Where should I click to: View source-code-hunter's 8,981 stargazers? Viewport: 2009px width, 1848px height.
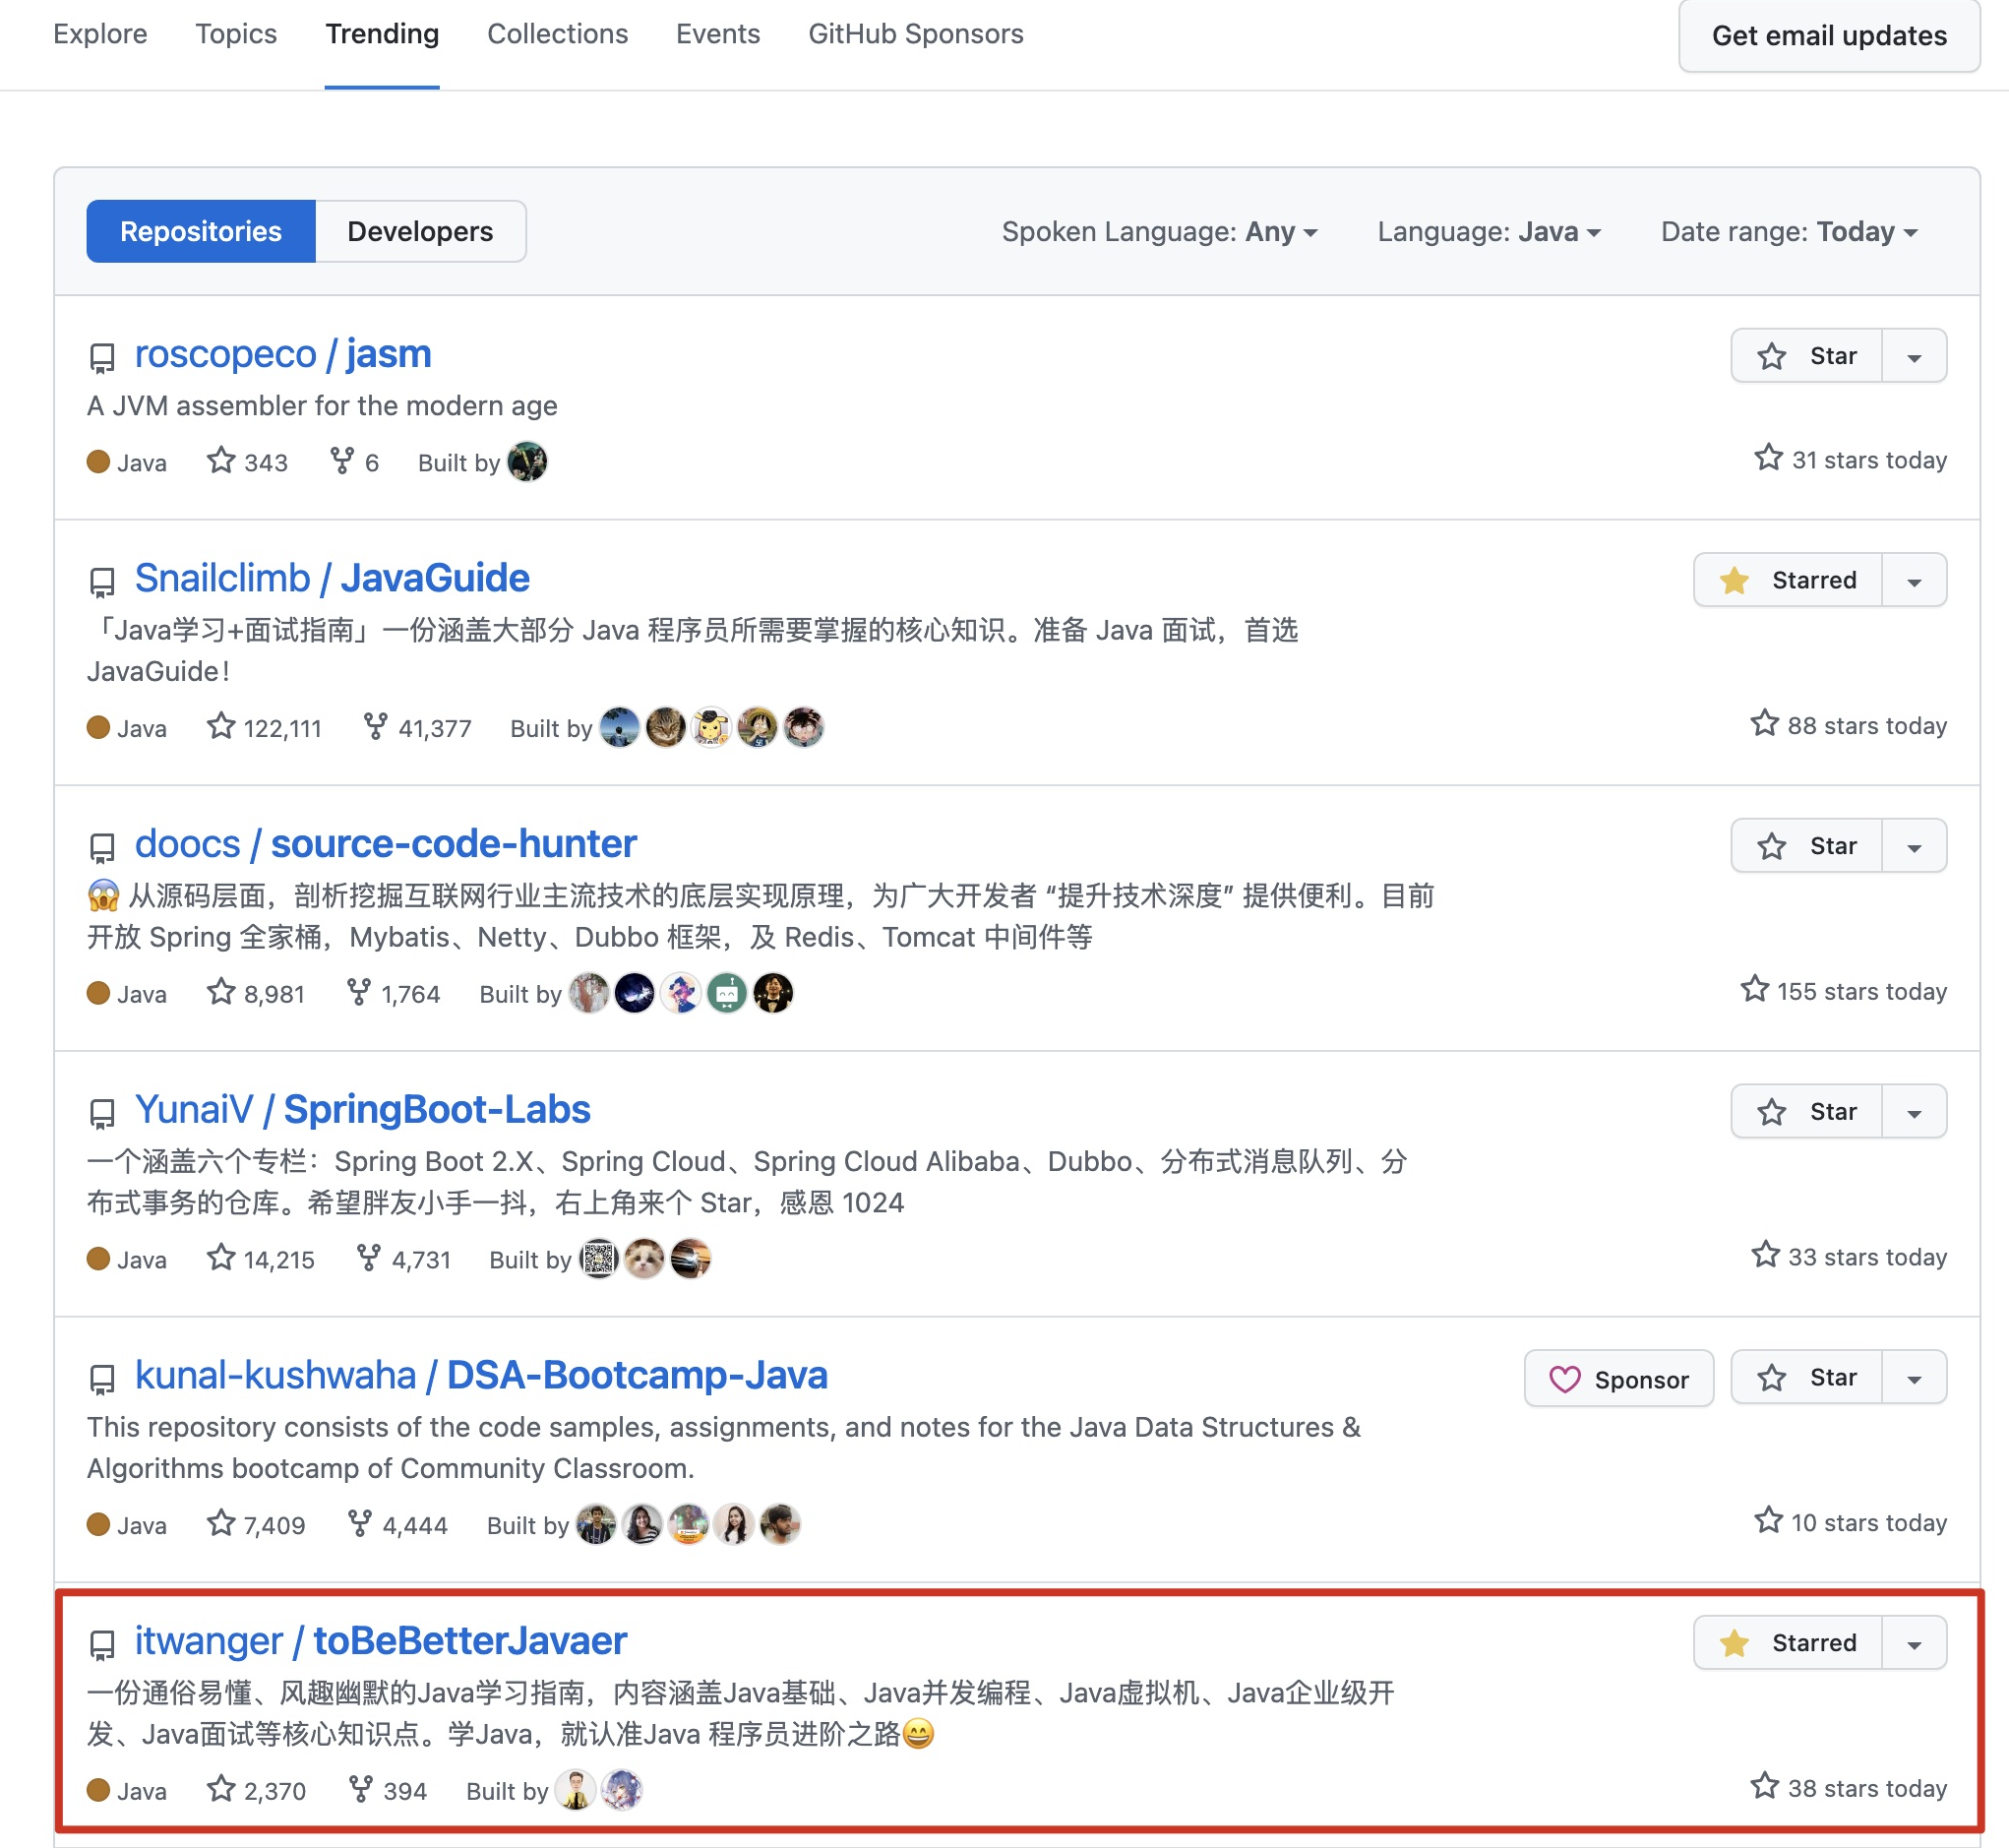tap(256, 993)
